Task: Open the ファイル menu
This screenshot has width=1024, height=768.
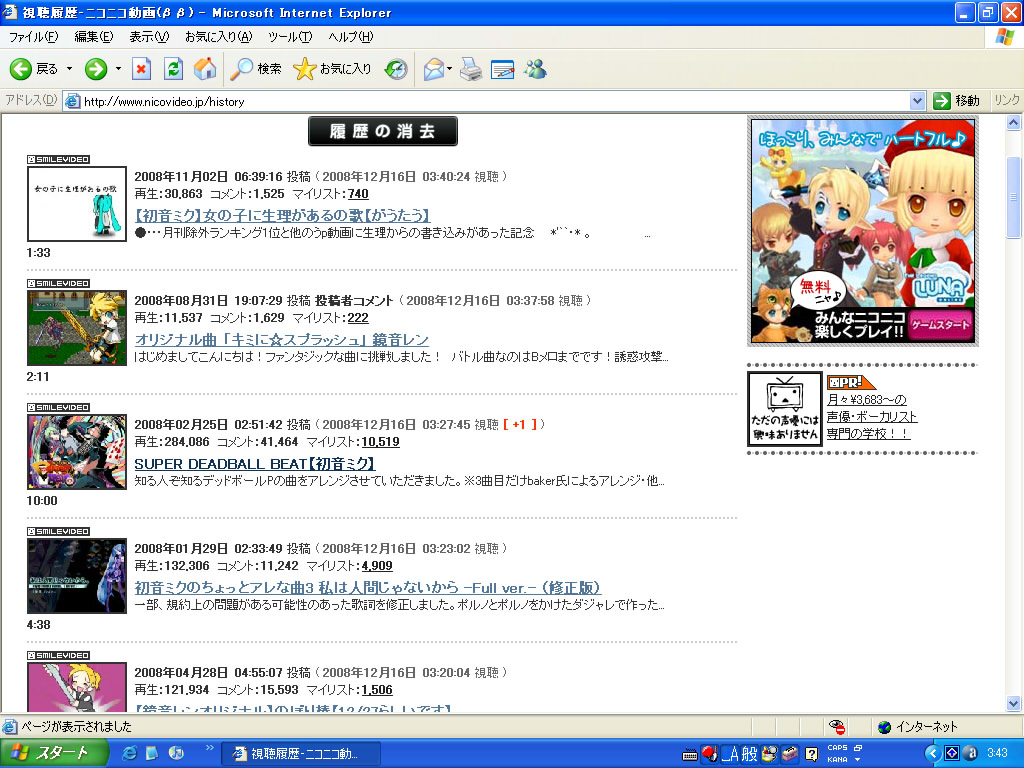Action: [x=34, y=37]
